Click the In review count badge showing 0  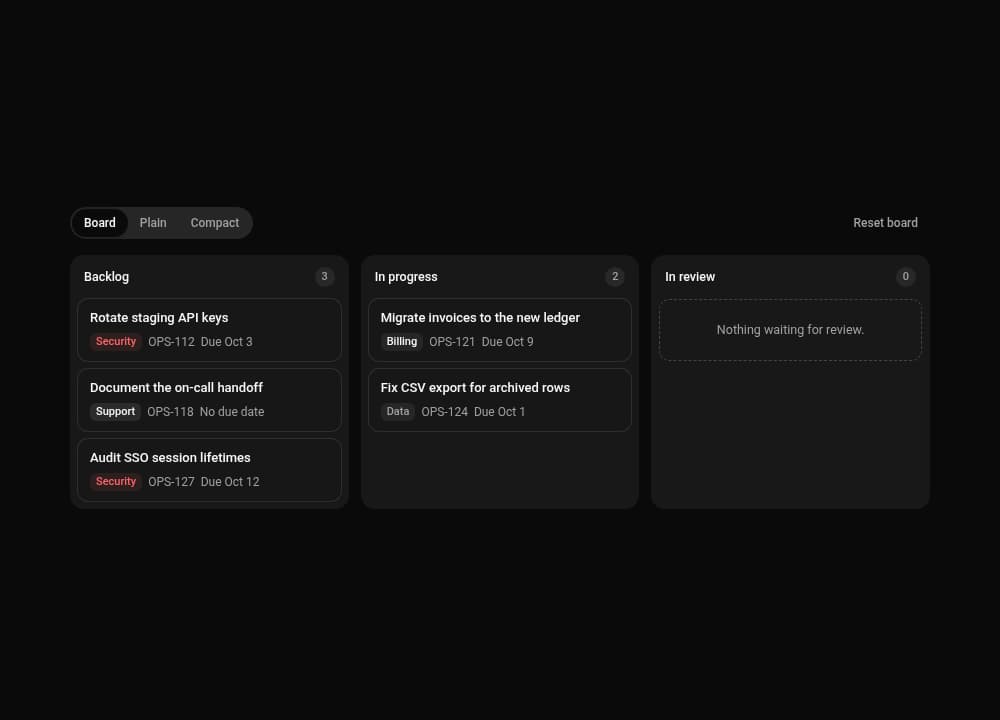[x=906, y=277]
